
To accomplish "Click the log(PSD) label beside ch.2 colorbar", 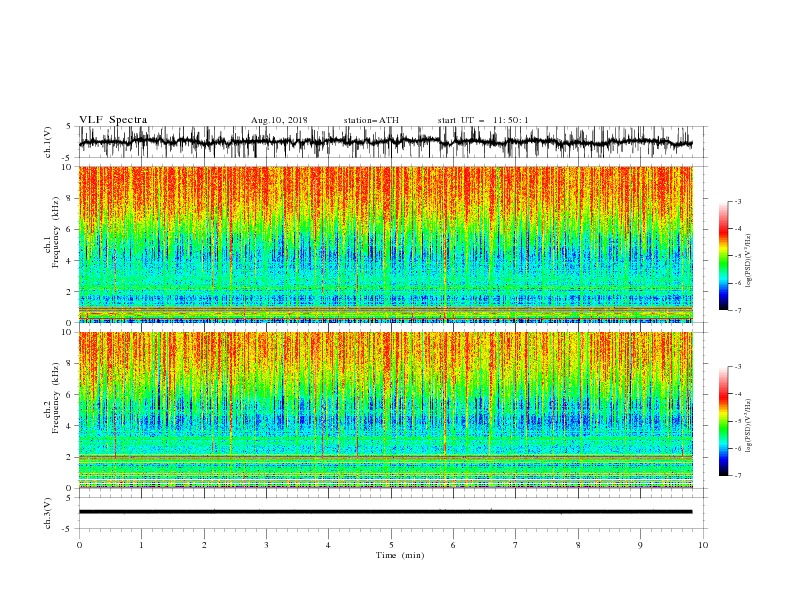I will point(749,425).
